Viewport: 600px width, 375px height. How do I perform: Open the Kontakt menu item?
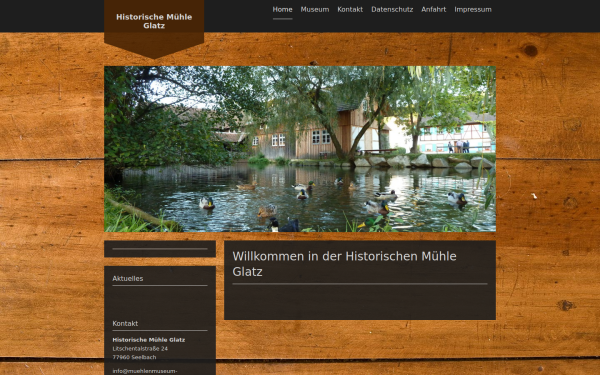[350, 10]
